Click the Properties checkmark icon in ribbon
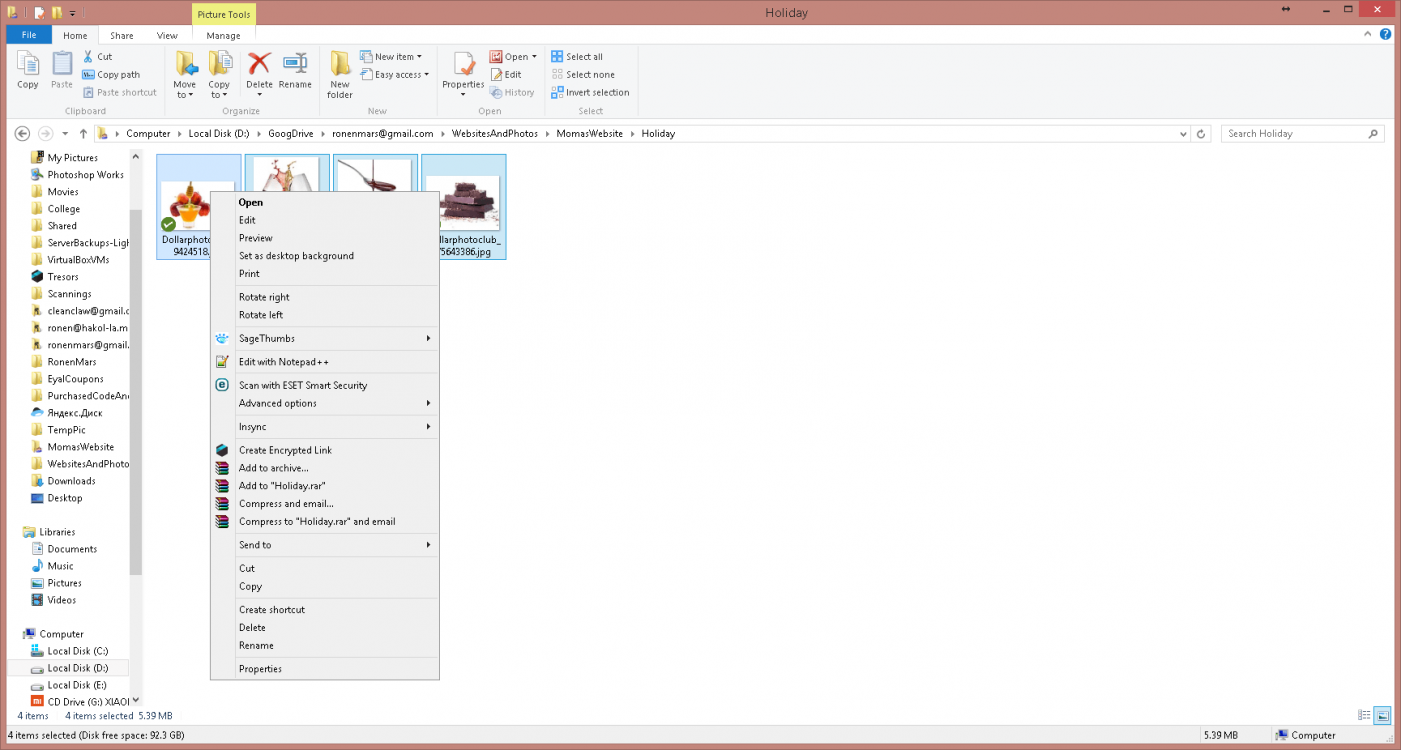Viewport: 1401px width, 750px height. click(464, 64)
